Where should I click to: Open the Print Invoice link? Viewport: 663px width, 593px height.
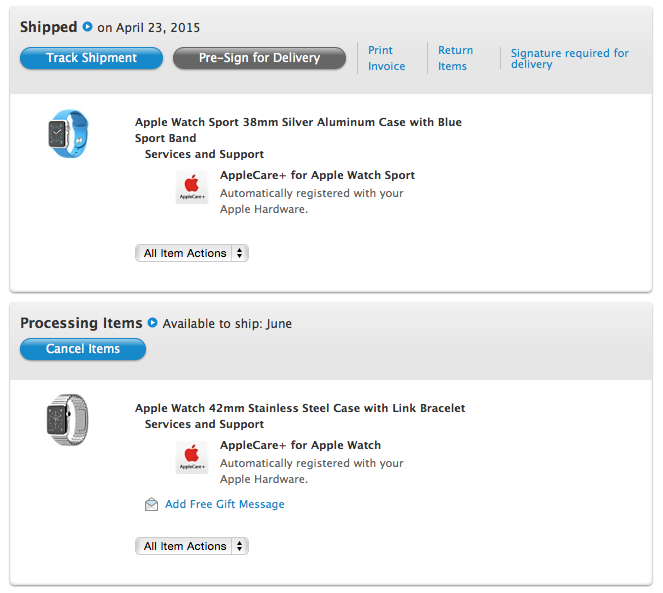386,58
